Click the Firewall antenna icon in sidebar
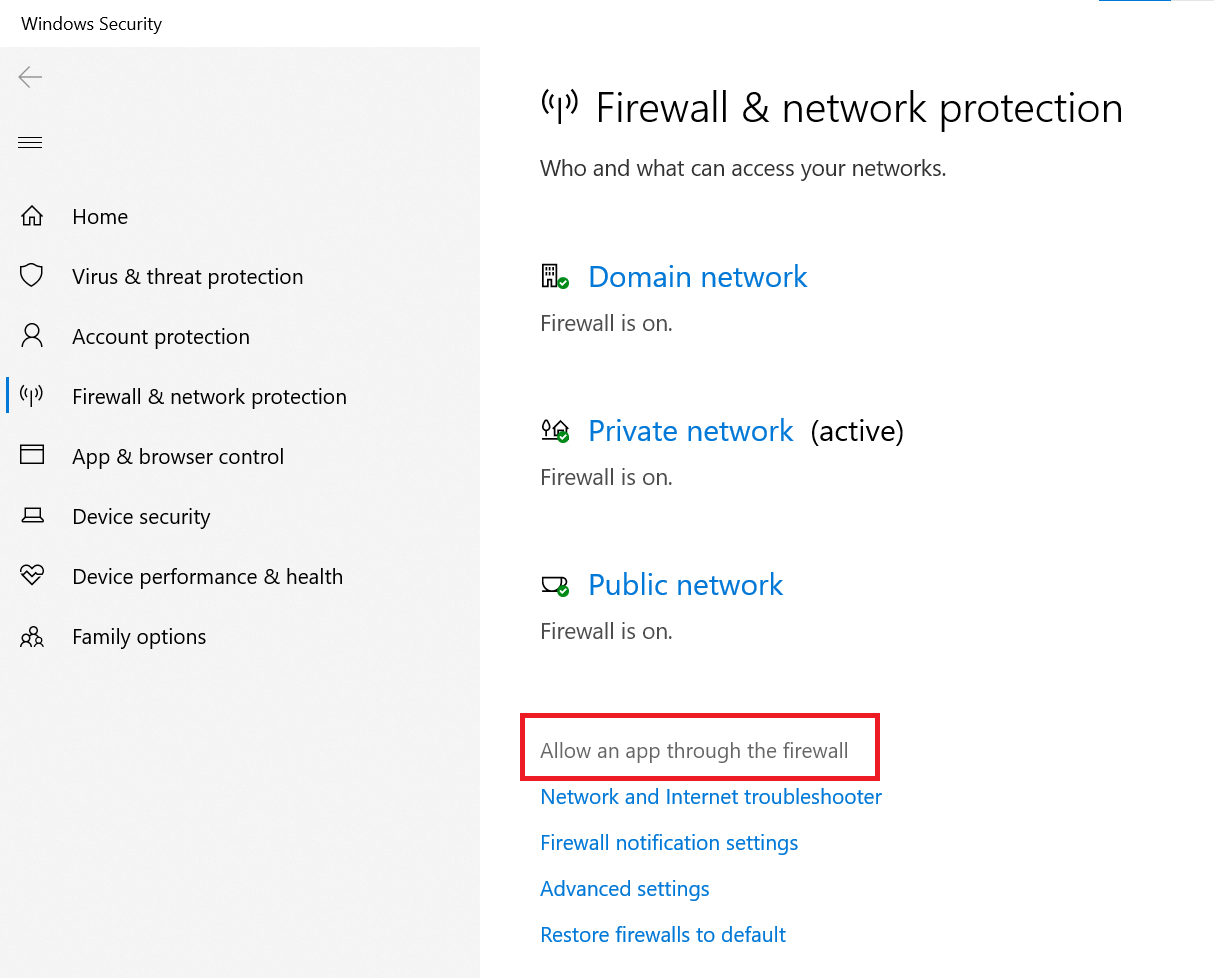 tap(32, 396)
